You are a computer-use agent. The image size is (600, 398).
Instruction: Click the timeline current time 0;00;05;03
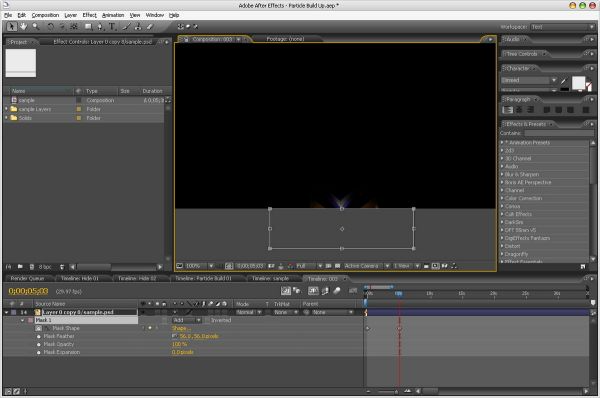coord(28,291)
